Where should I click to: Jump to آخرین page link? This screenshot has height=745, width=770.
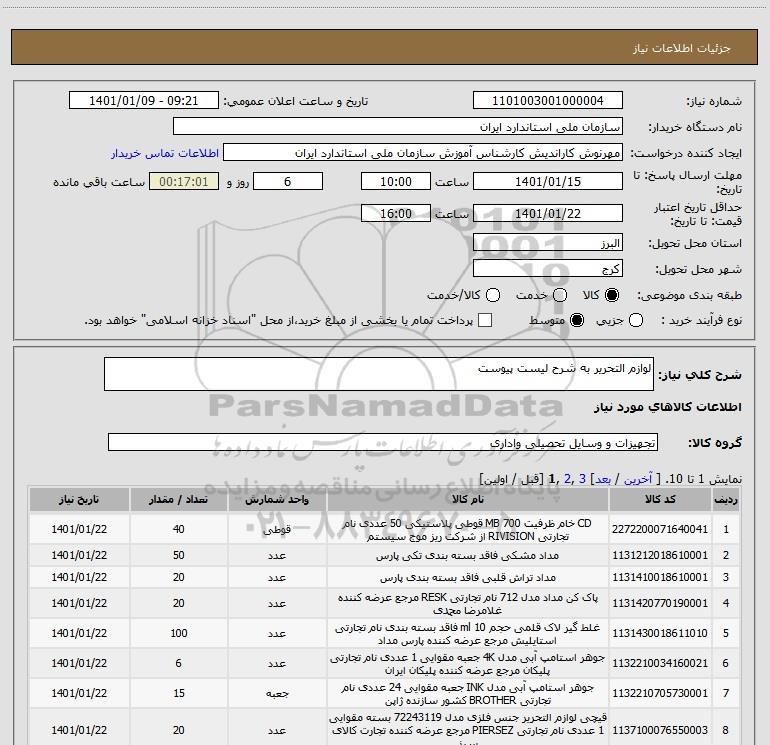click(x=638, y=479)
